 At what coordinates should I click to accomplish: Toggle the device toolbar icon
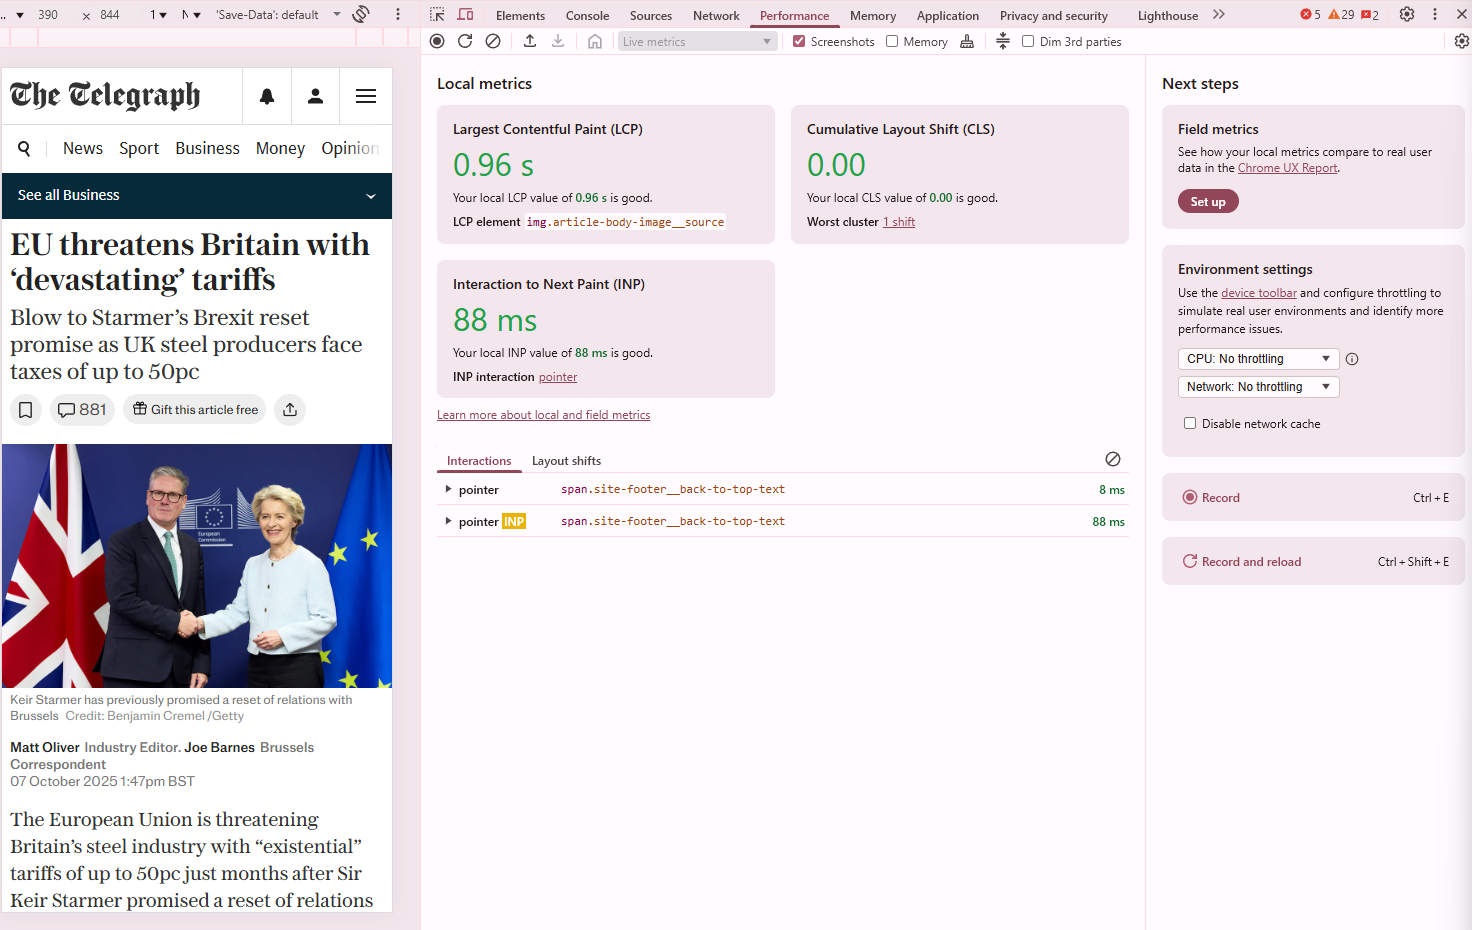pyautogui.click(x=466, y=14)
